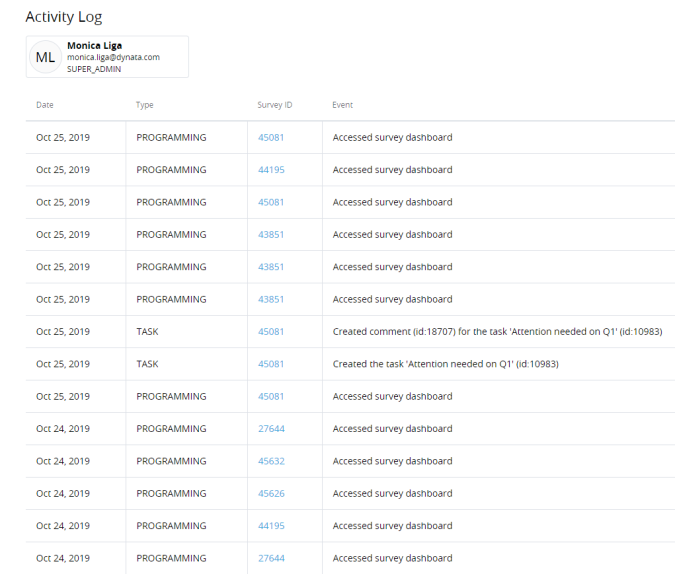Click the ML avatar circle
The width and height of the screenshot is (675, 574).
(45, 57)
